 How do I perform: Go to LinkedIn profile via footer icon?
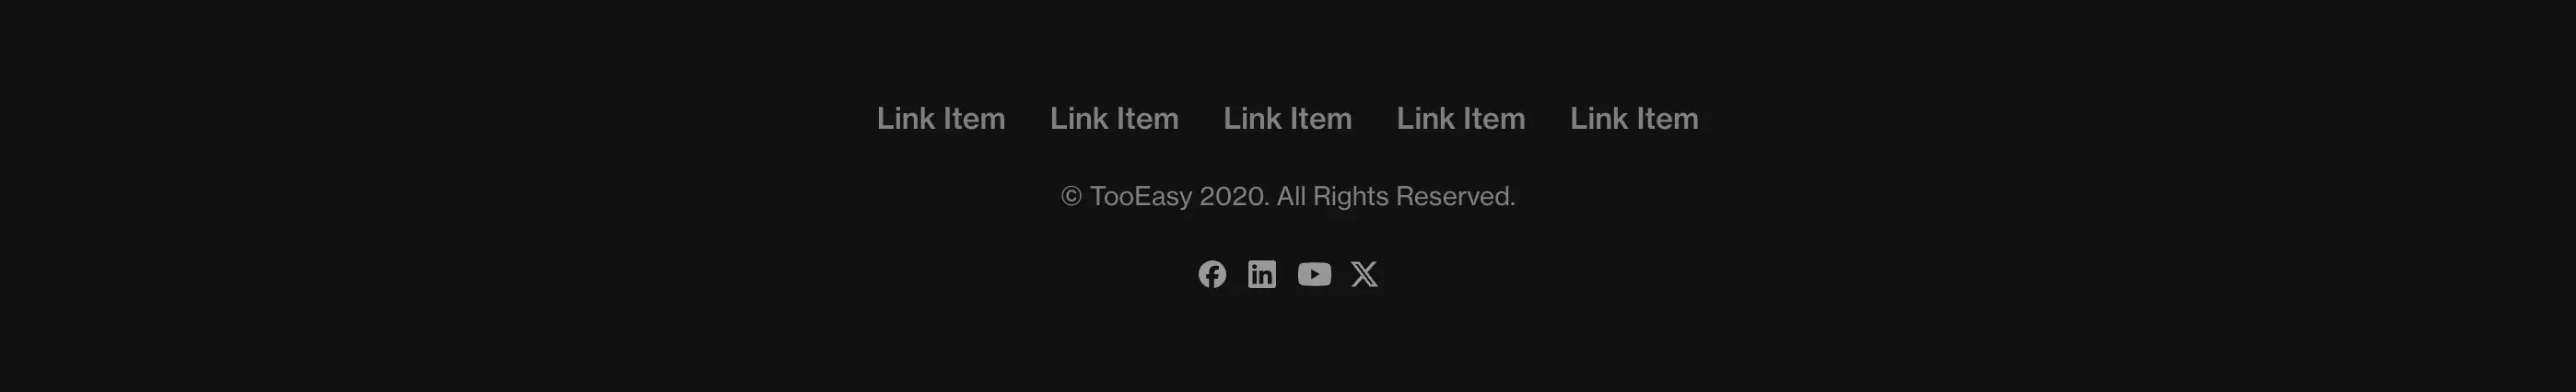click(x=1262, y=274)
